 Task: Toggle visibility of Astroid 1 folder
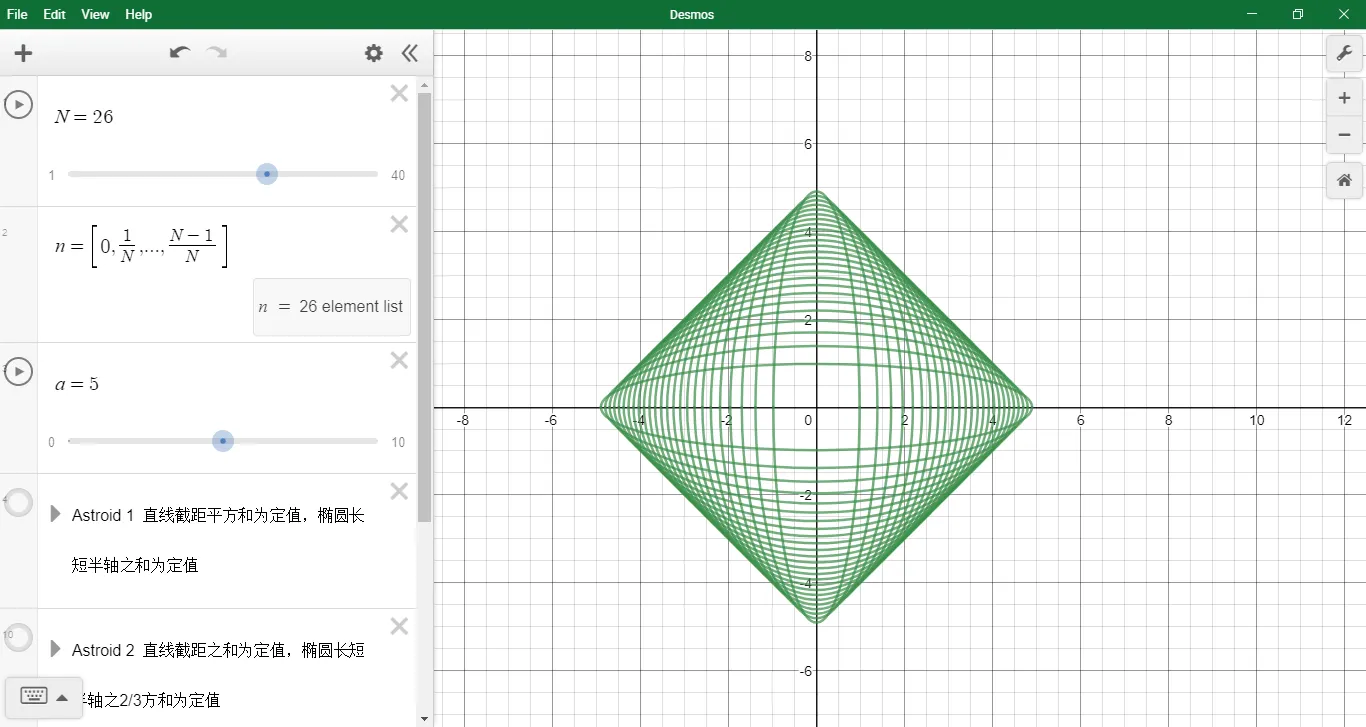18,503
